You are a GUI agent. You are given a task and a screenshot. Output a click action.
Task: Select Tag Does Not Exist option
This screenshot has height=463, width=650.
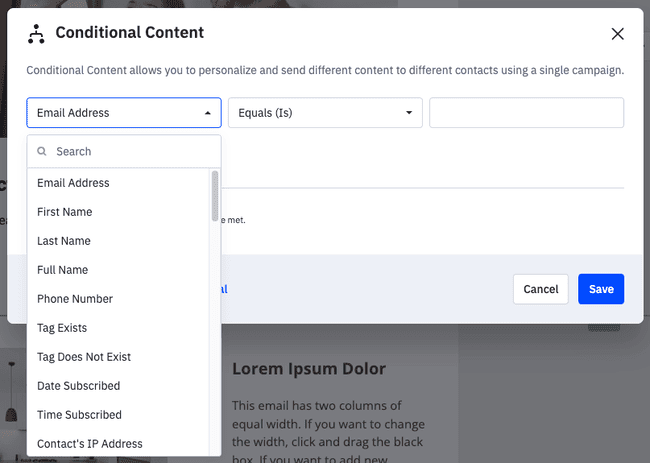tap(84, 357)
